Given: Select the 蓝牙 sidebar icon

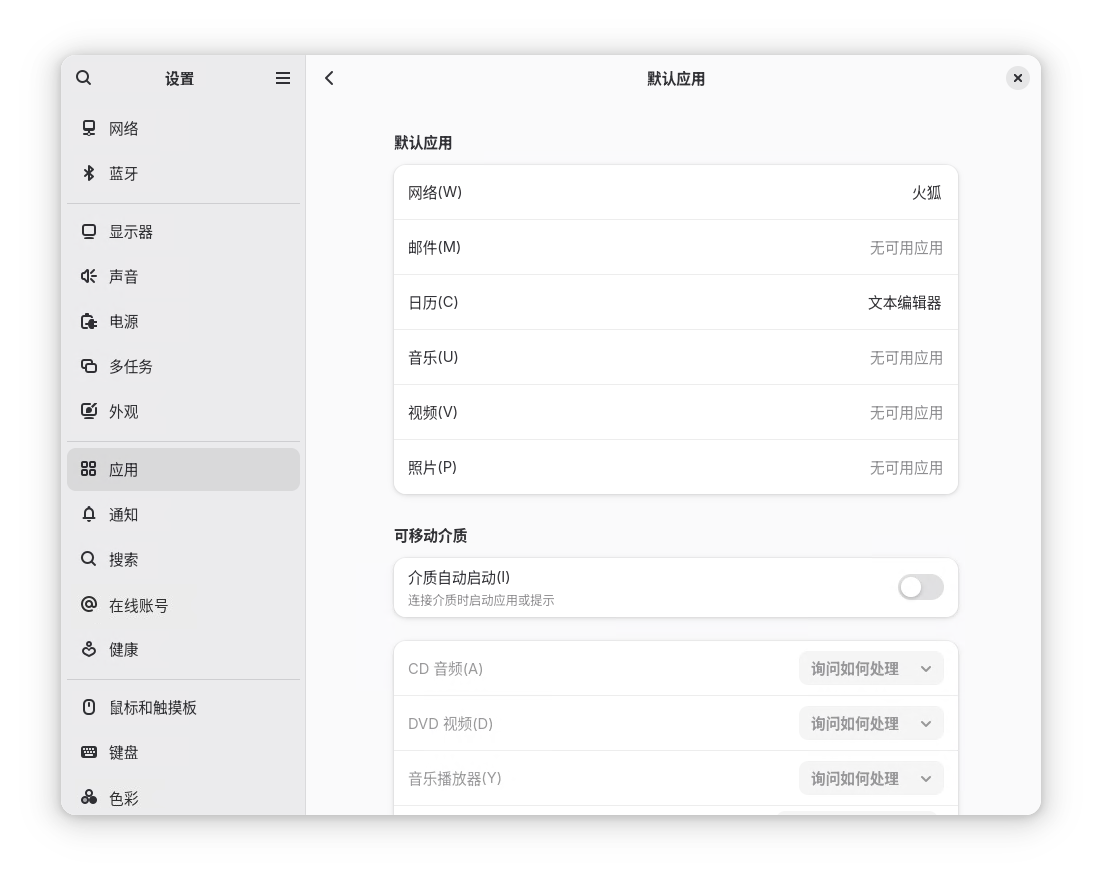Looking at the screenshot, I should pyautogui.click(x=88, y=173).
